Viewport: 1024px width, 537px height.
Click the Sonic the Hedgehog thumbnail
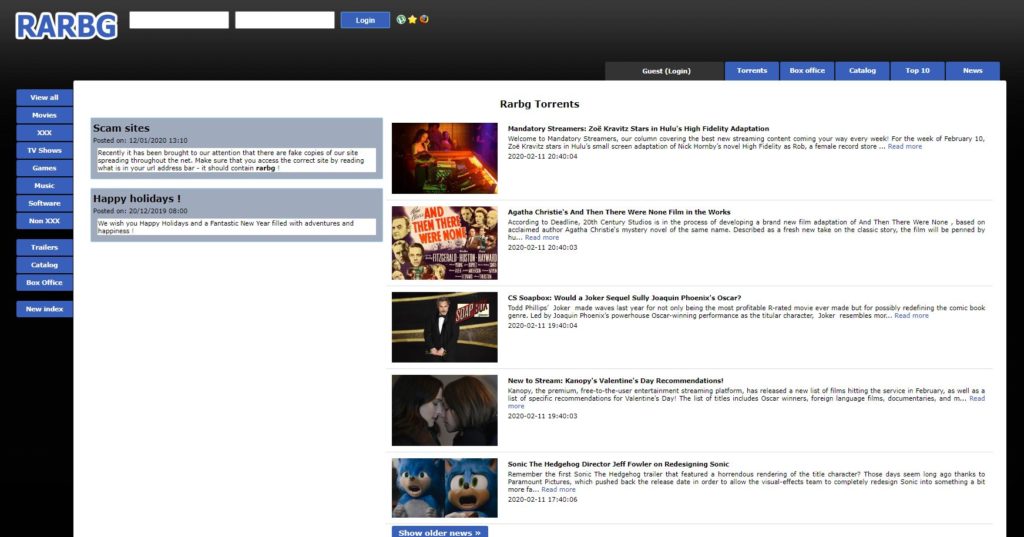(444, 488)
